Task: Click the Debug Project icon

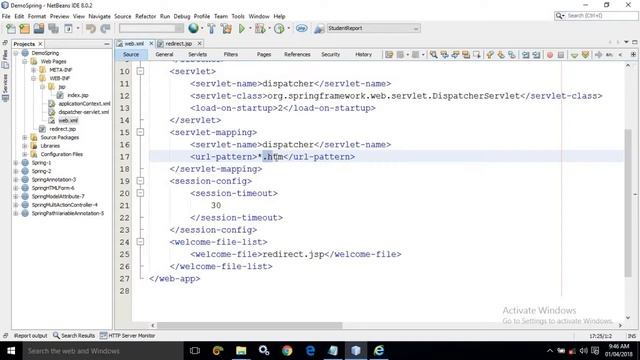Action: (x=260, y=29)
